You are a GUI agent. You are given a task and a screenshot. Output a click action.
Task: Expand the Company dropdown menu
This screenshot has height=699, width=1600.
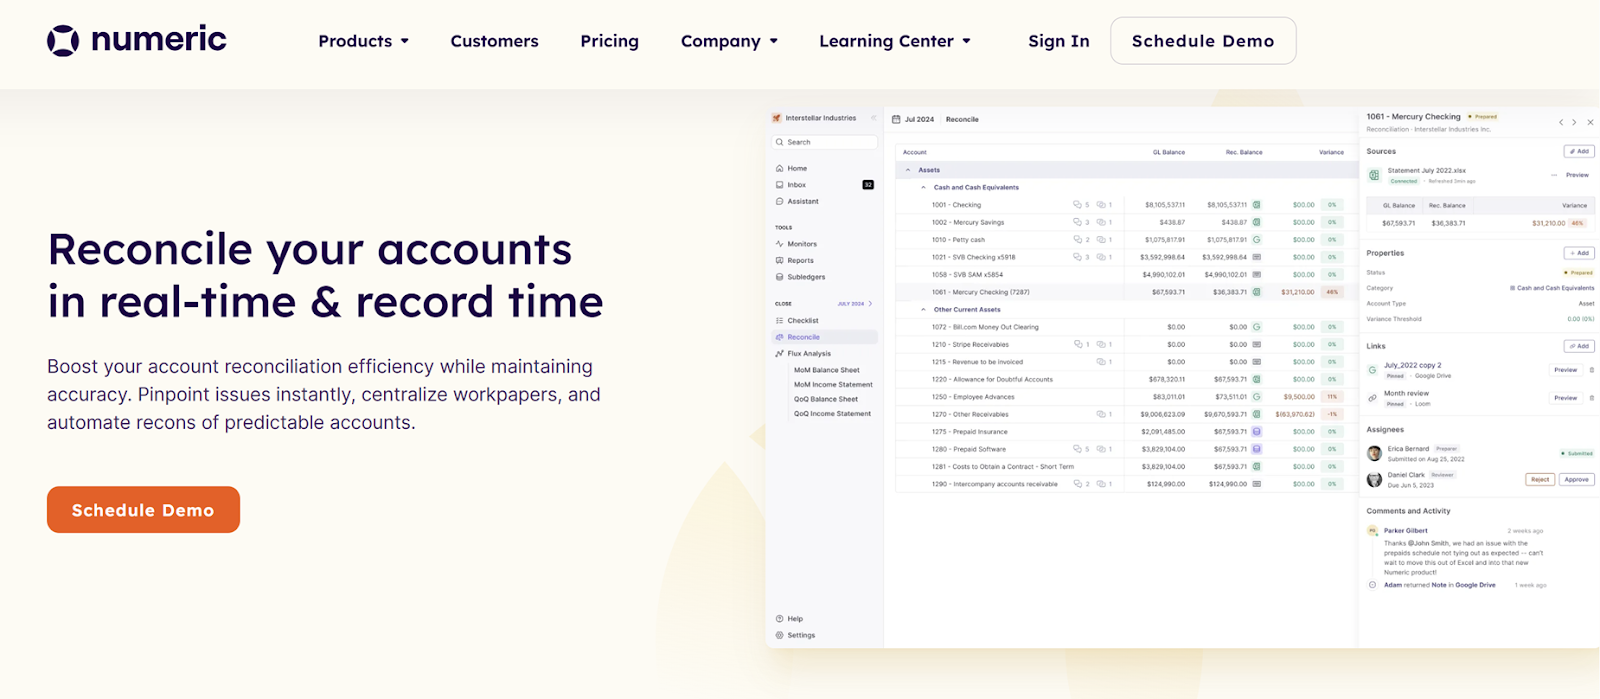point(729,41)
